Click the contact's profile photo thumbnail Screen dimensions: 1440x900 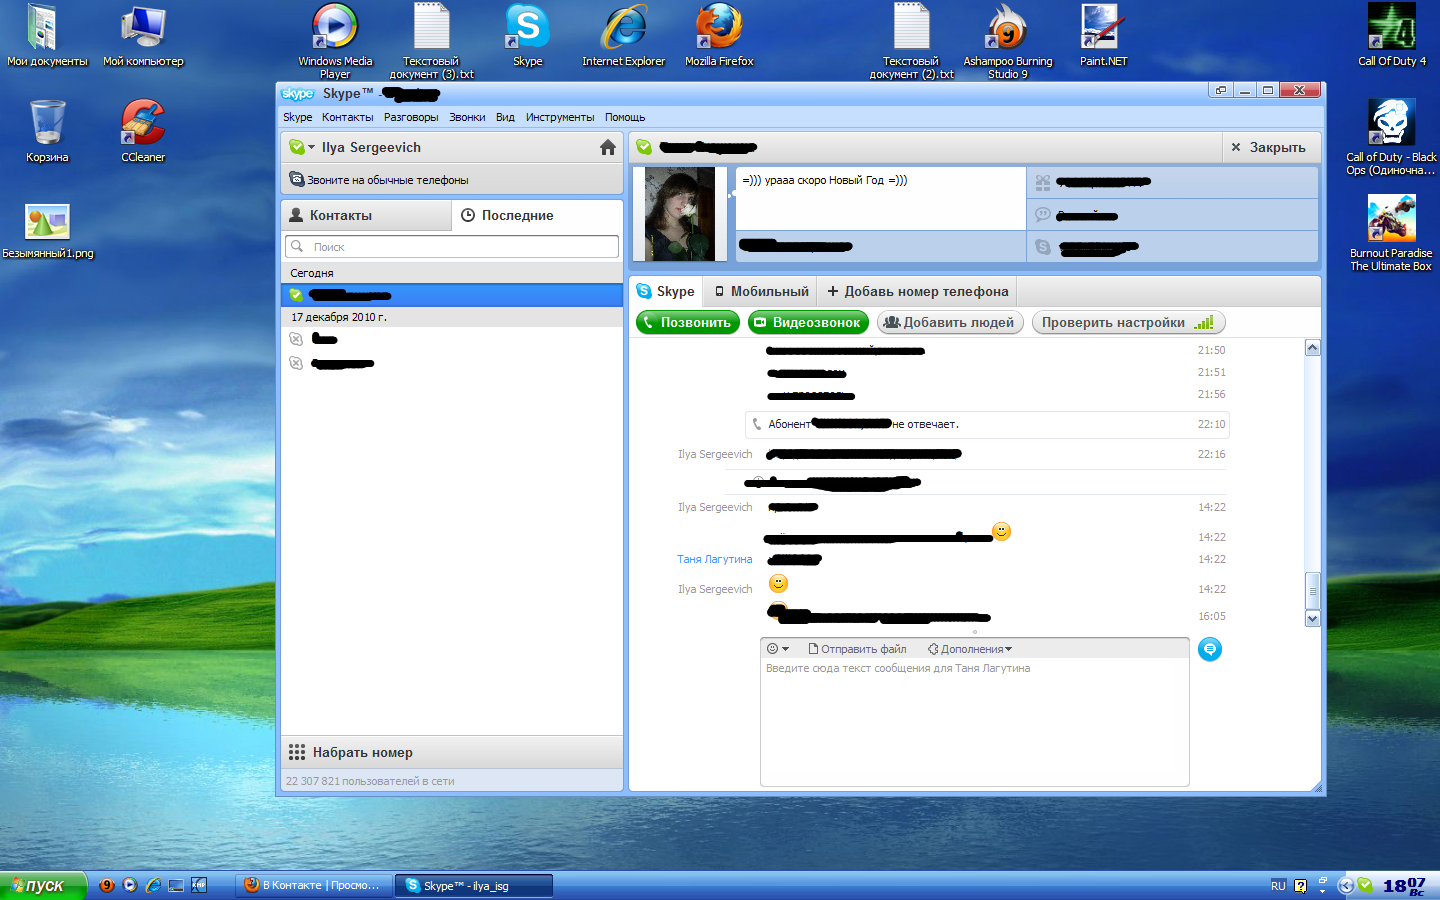680,214
